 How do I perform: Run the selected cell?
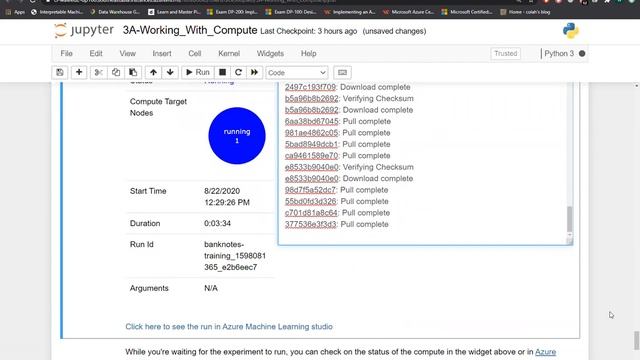(198, 72)
